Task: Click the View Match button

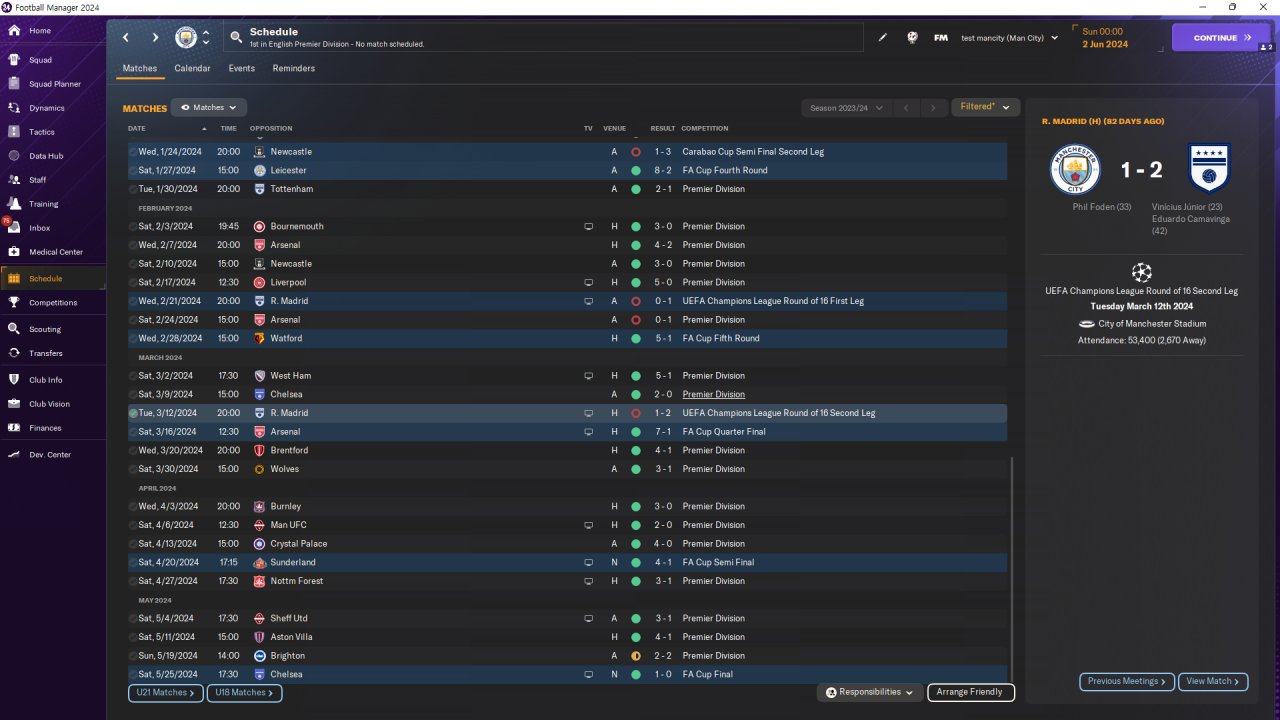Action: (1213, 681)
